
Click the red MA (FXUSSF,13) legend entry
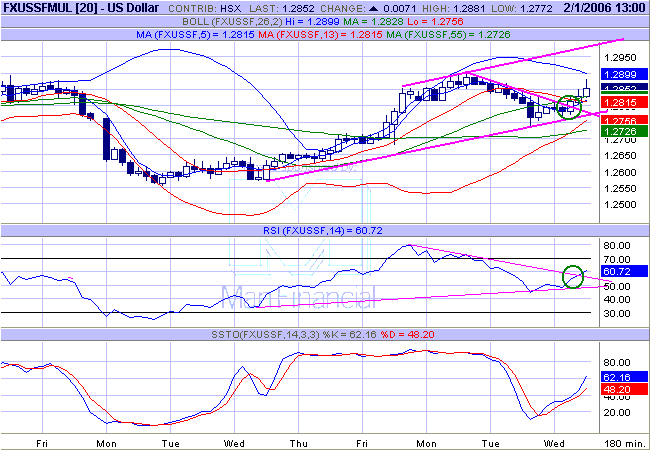[x=320, y=35]
